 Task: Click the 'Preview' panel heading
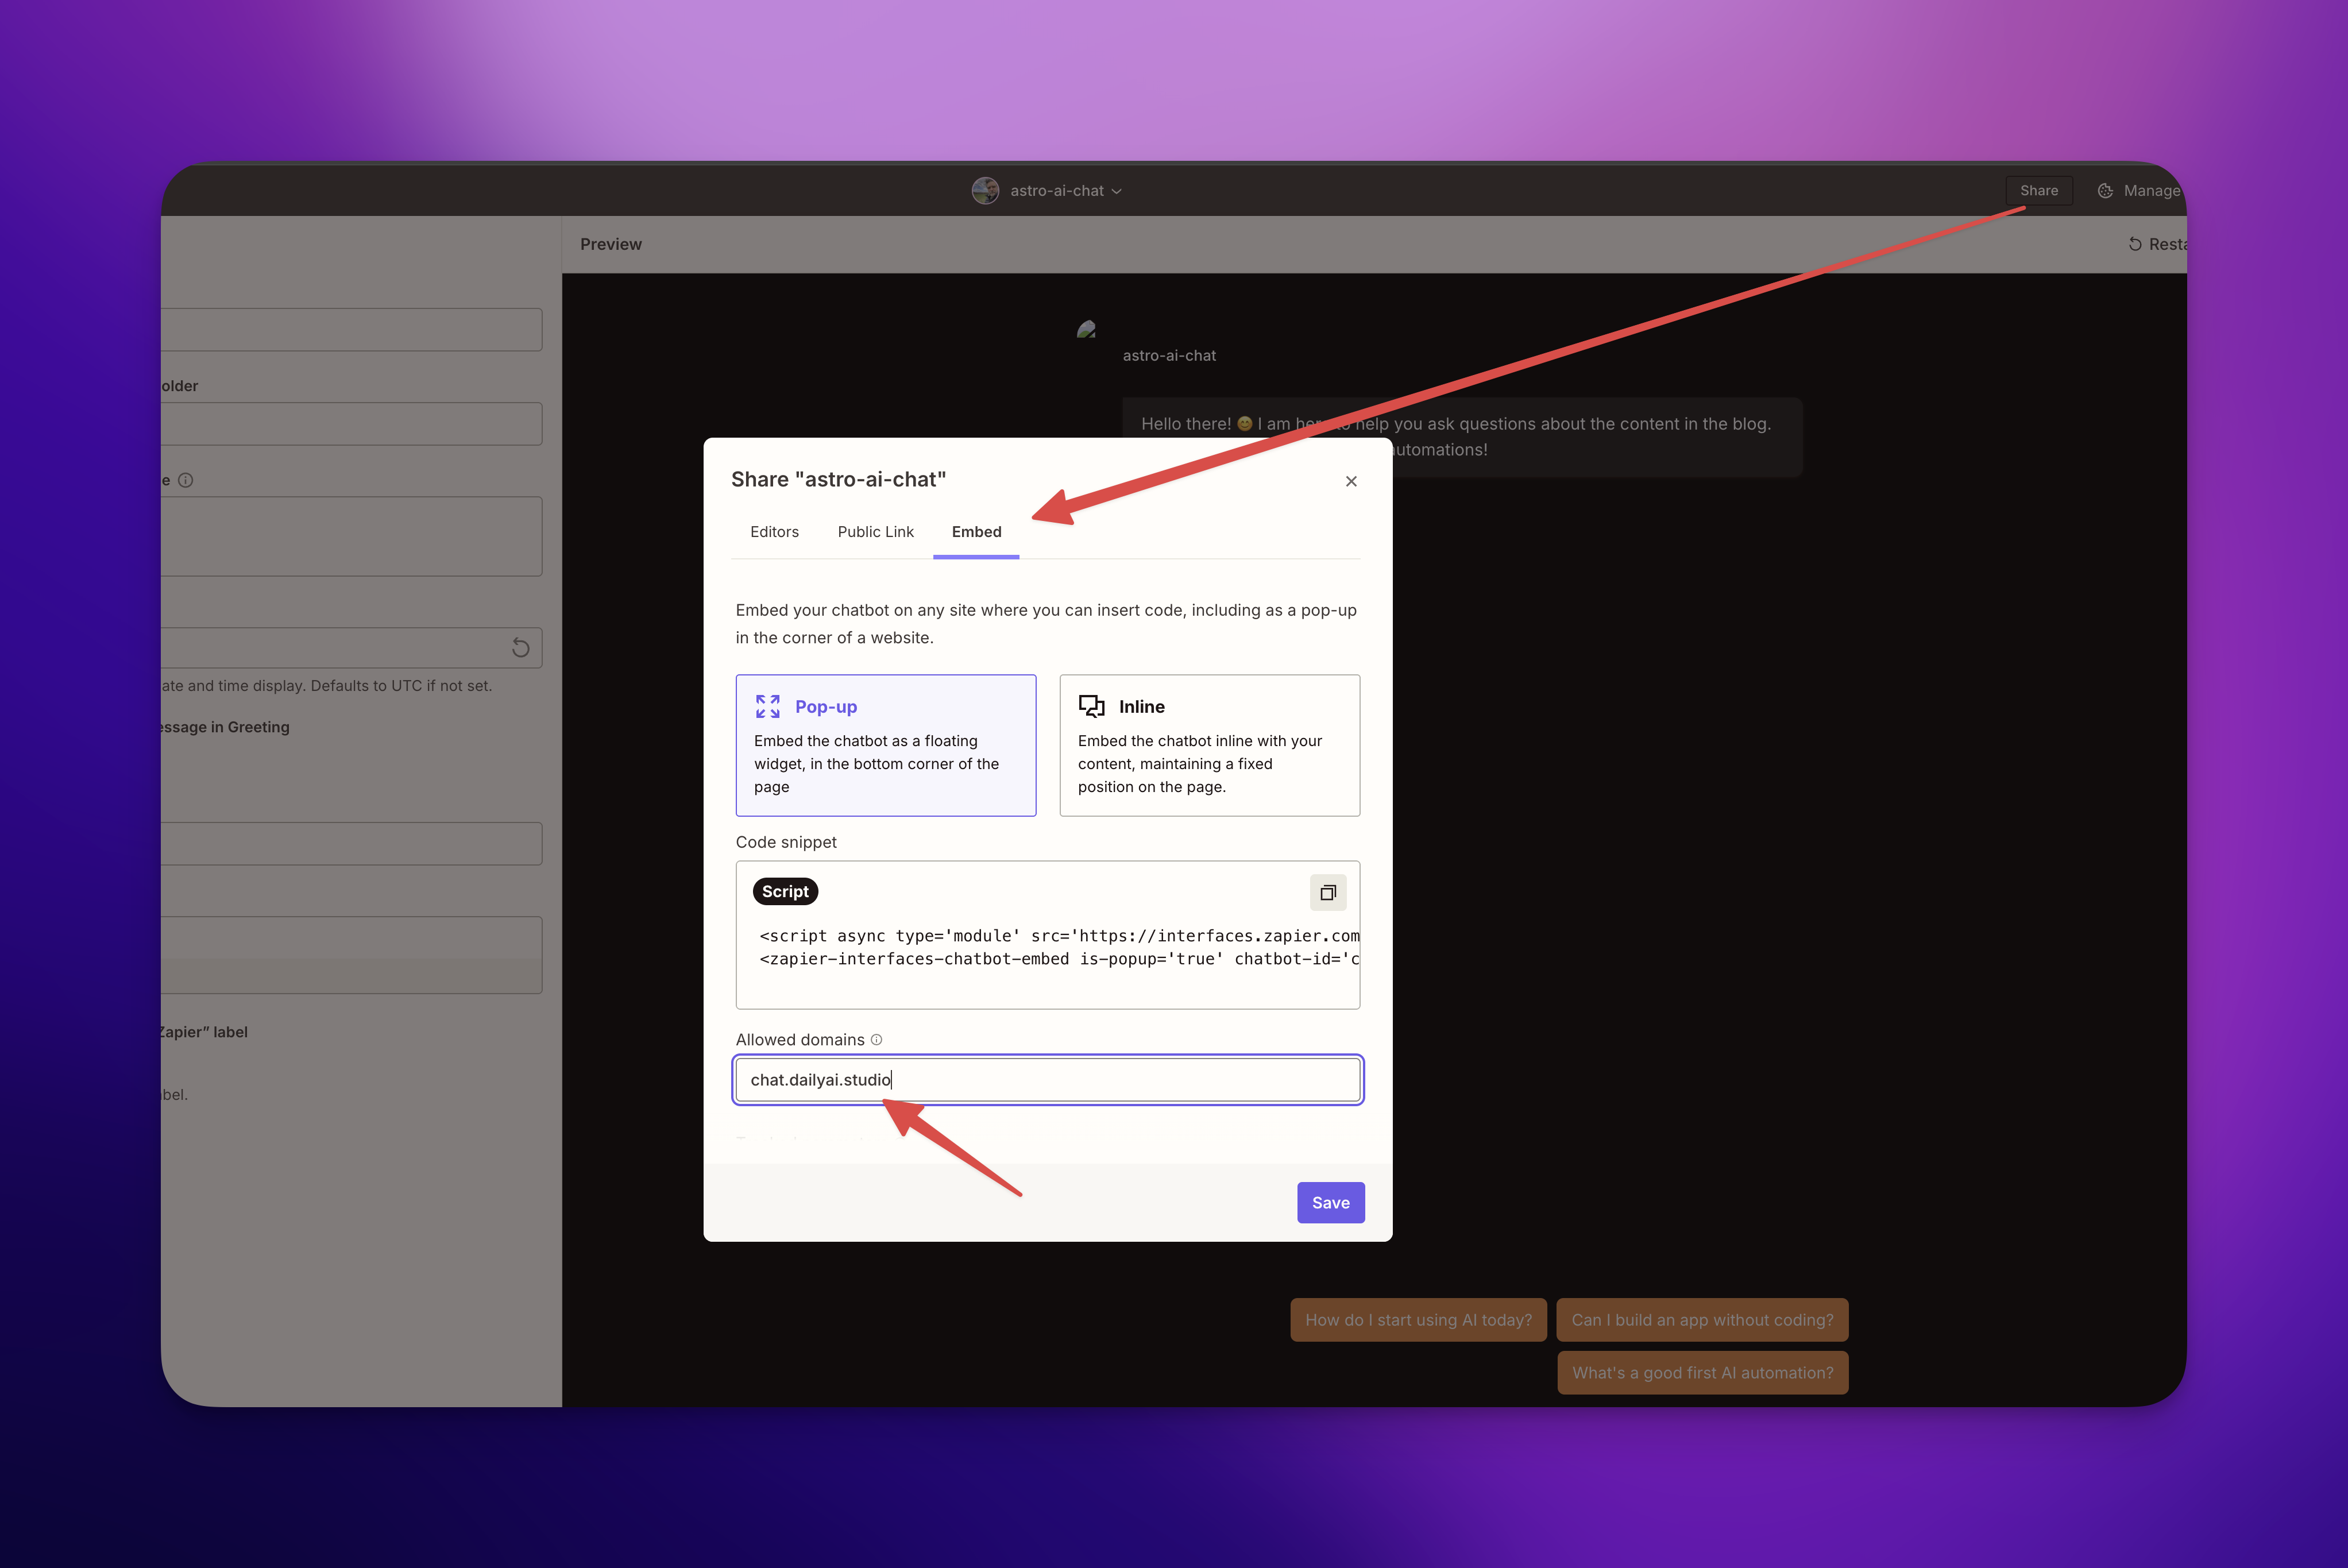click(611, 244)
